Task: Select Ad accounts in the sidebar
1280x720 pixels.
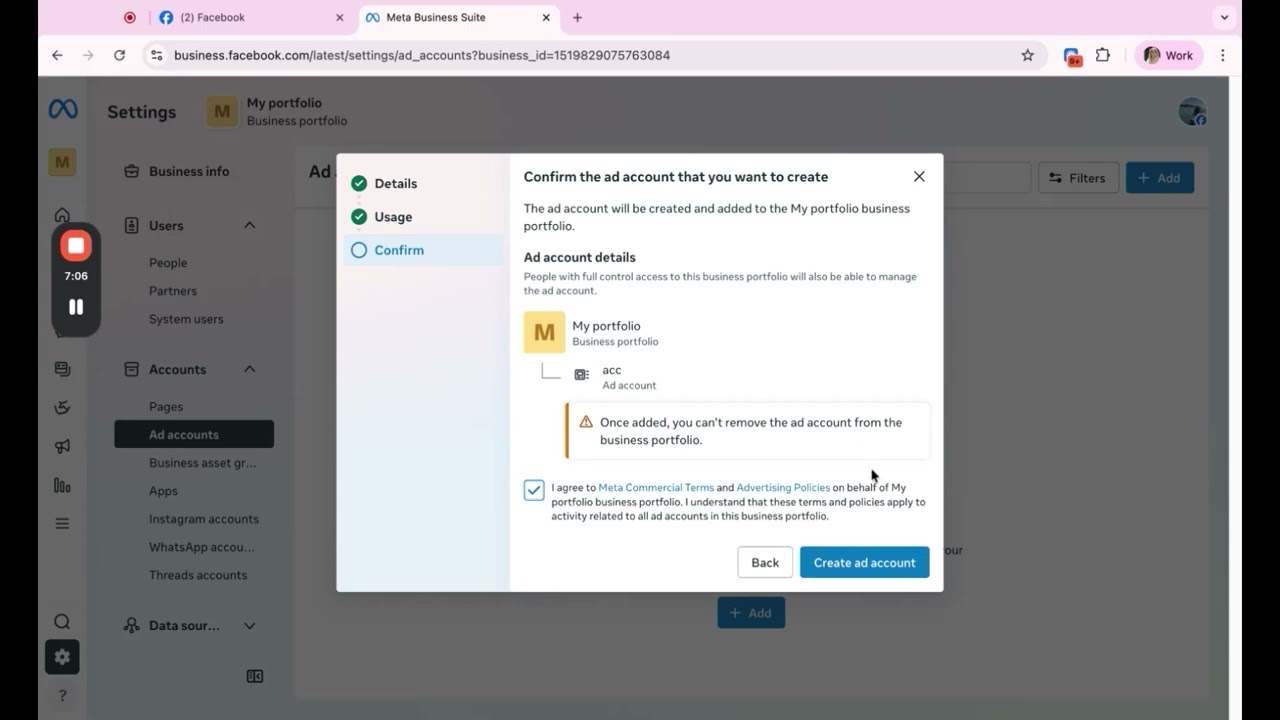Action: [194, 435]
